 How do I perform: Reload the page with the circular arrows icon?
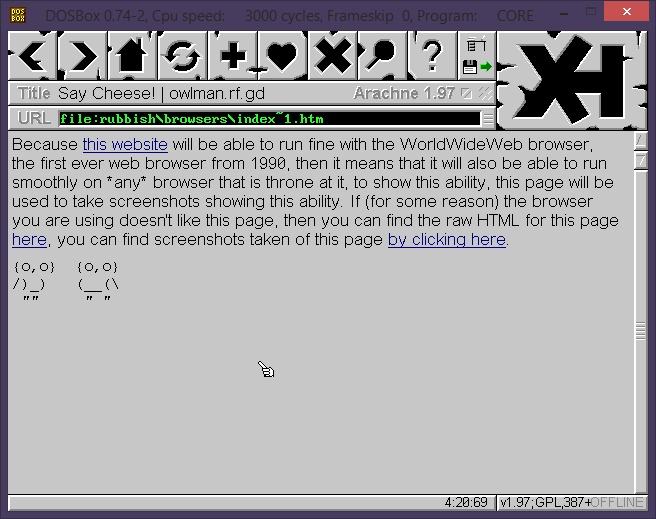(182, 56)
